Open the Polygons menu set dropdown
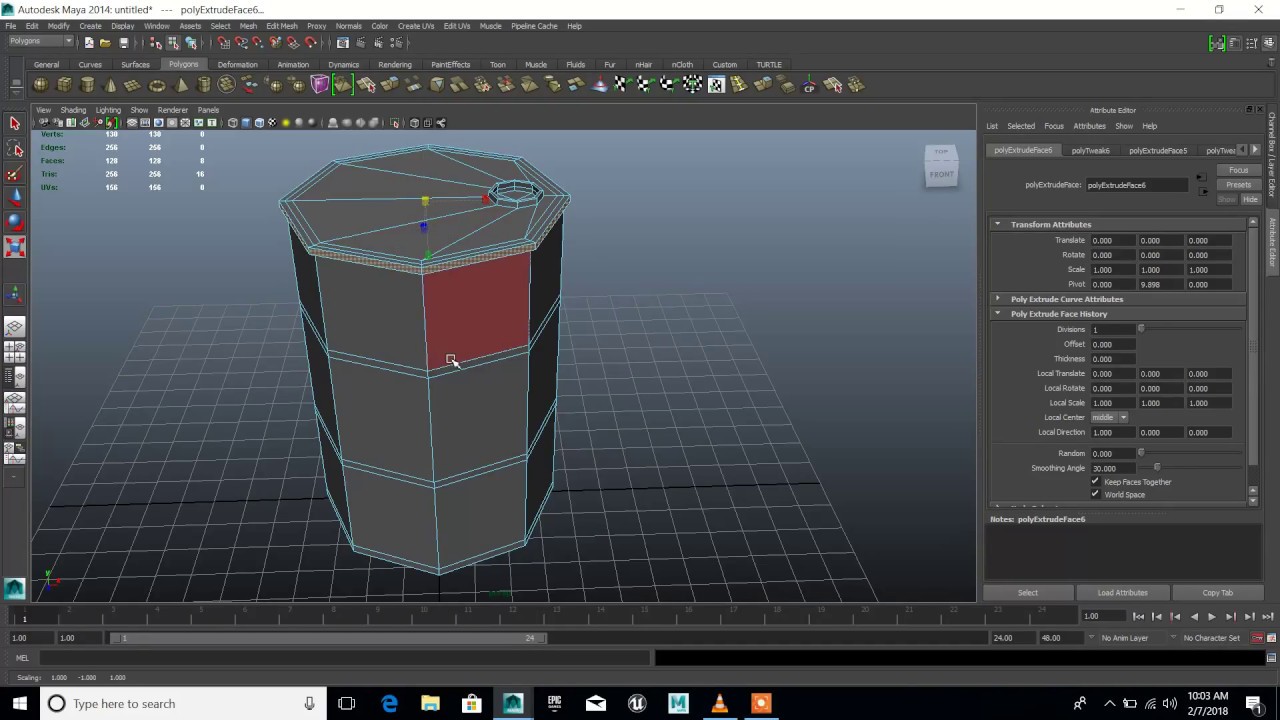The height and width of the screenshot is (720, 1280). (41, 42)
